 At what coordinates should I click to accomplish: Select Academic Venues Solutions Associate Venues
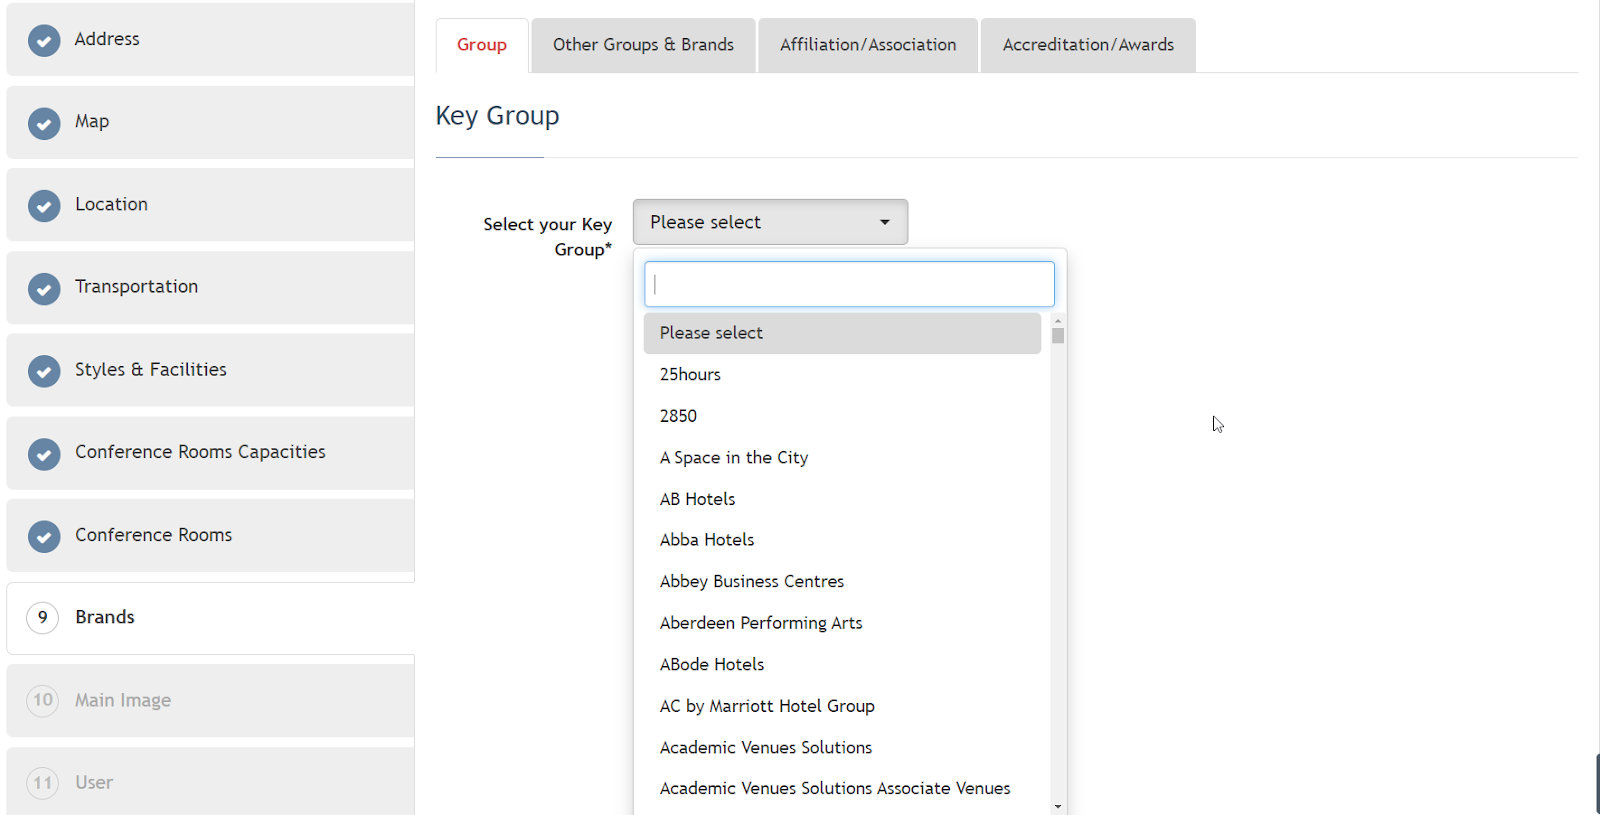pyautogui.click(x=842, y=789)
